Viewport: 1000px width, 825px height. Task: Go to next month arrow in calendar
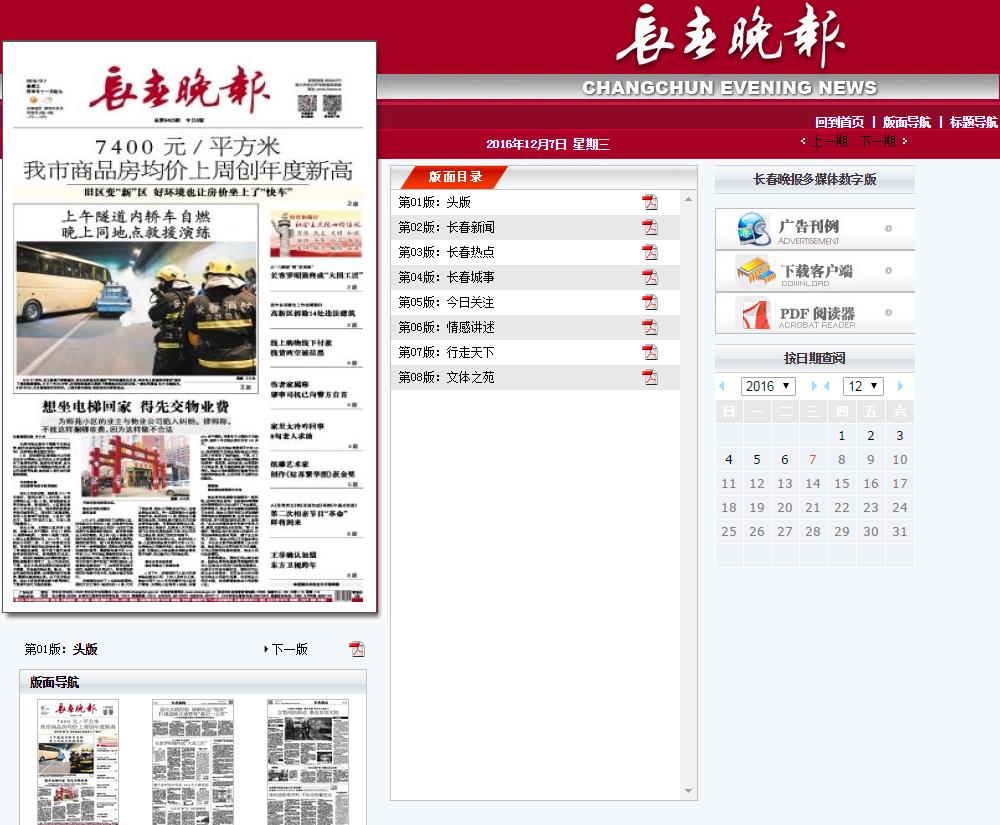900,386
